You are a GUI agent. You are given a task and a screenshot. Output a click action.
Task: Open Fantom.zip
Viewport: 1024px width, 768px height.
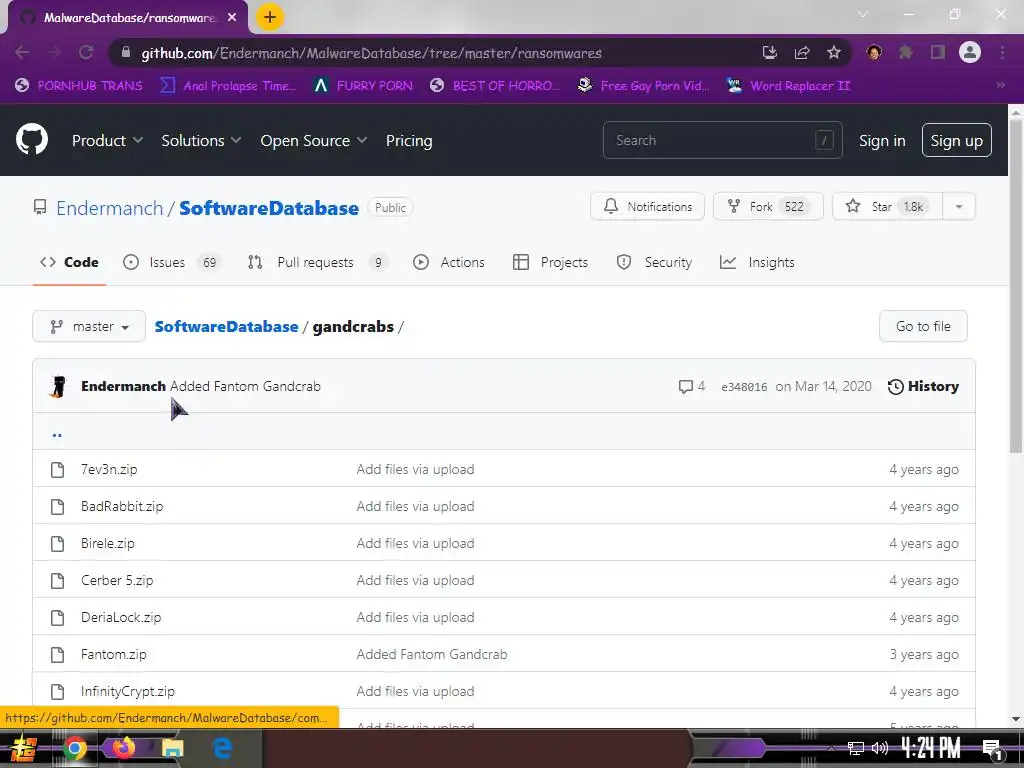pyautogui.click(x=114, y=654)
